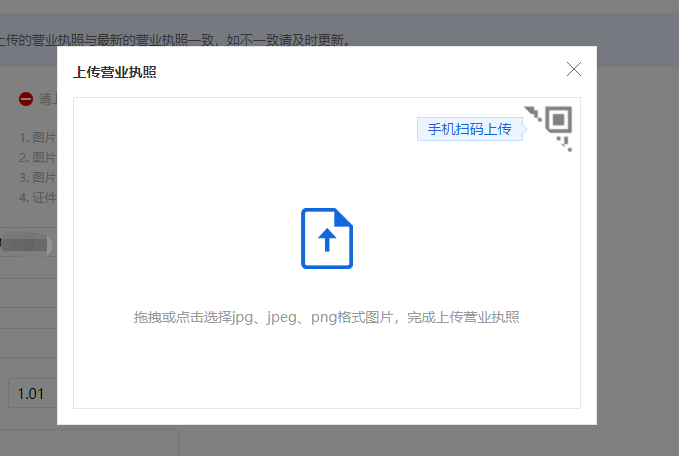Click dimmed background right of the dialog
This screenshot has height=456, width=679.
638,250
